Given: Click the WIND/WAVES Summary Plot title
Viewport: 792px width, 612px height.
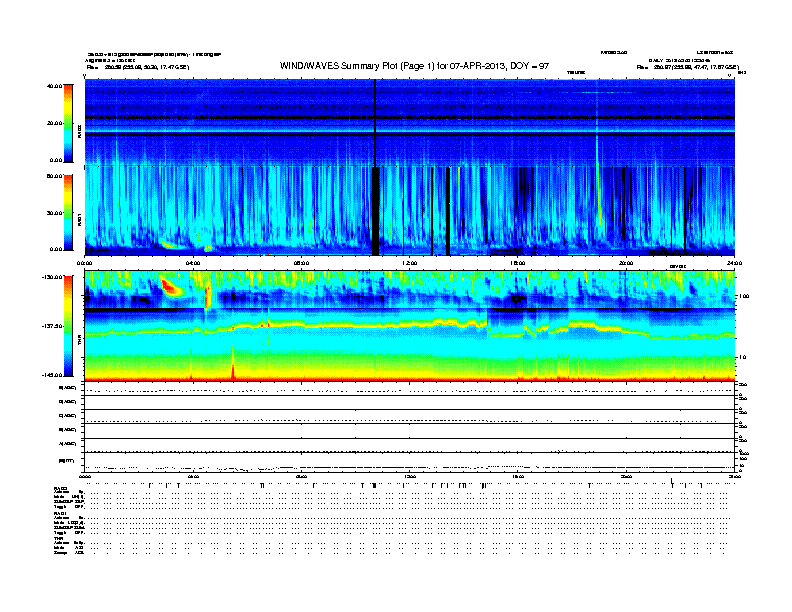Looking at the screenshot, I should coord(414,66).
